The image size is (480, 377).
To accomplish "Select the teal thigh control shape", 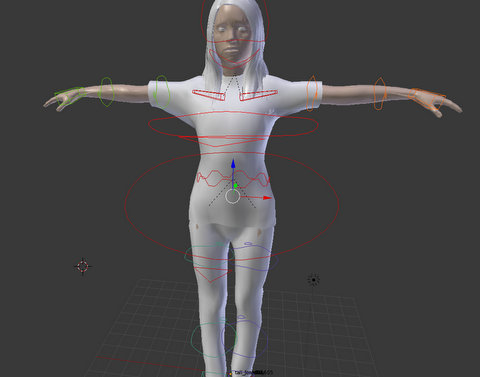I will click(x=209, y=256).
